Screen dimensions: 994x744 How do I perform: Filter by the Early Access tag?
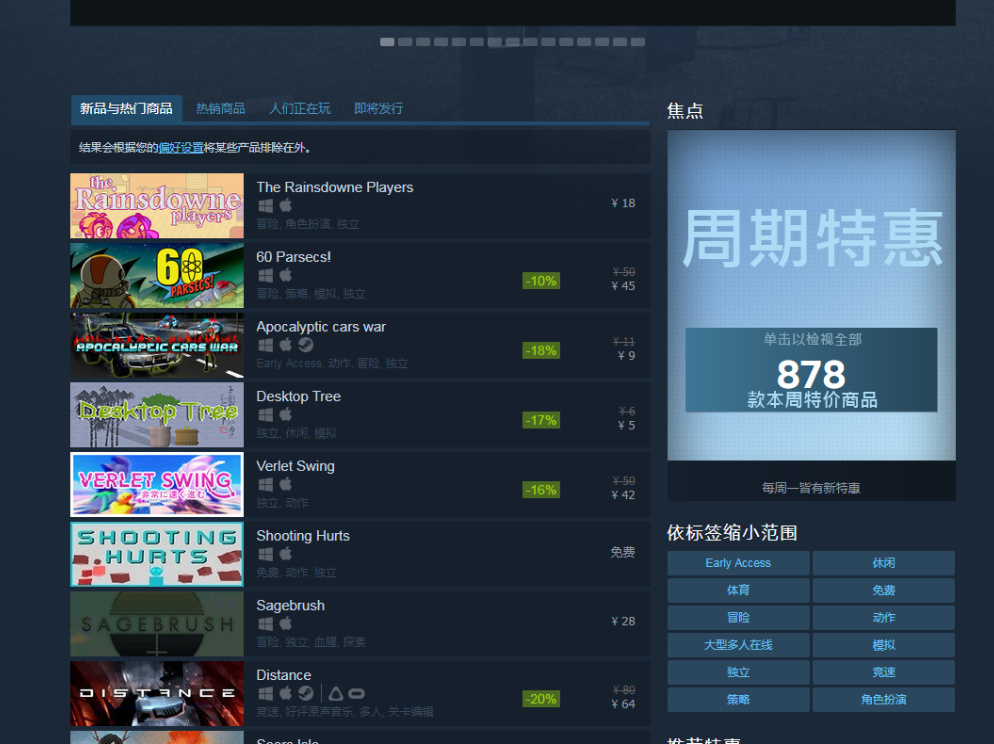coord(738,563)
